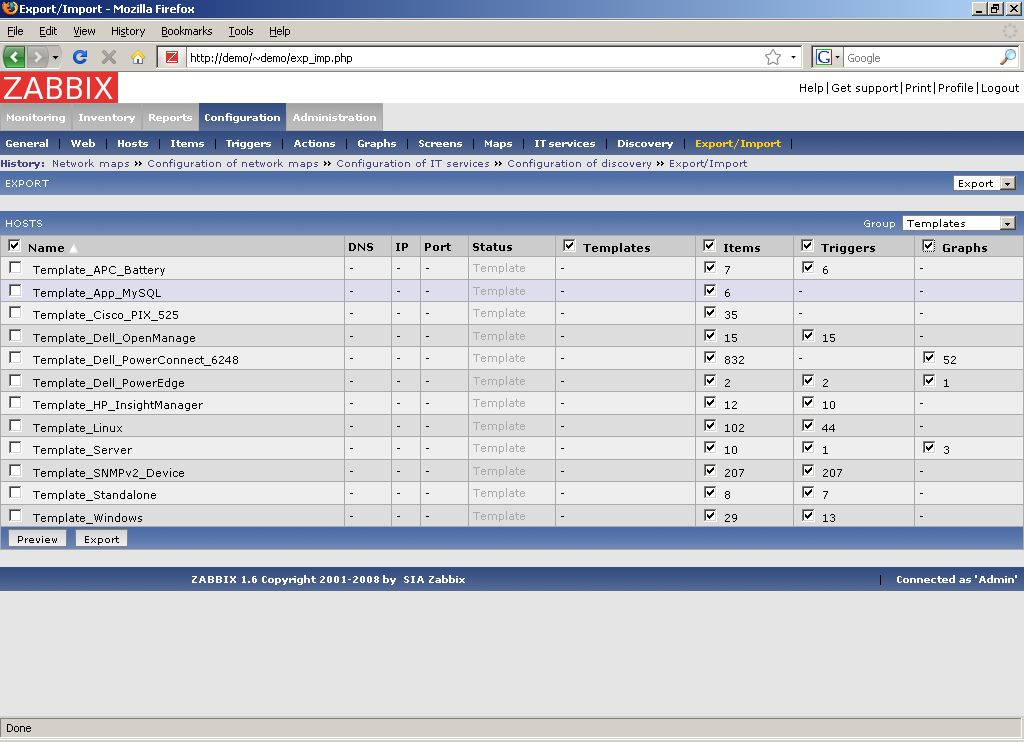Switch to the Reports tab
1024x742 pixels.
coord(170,118)
